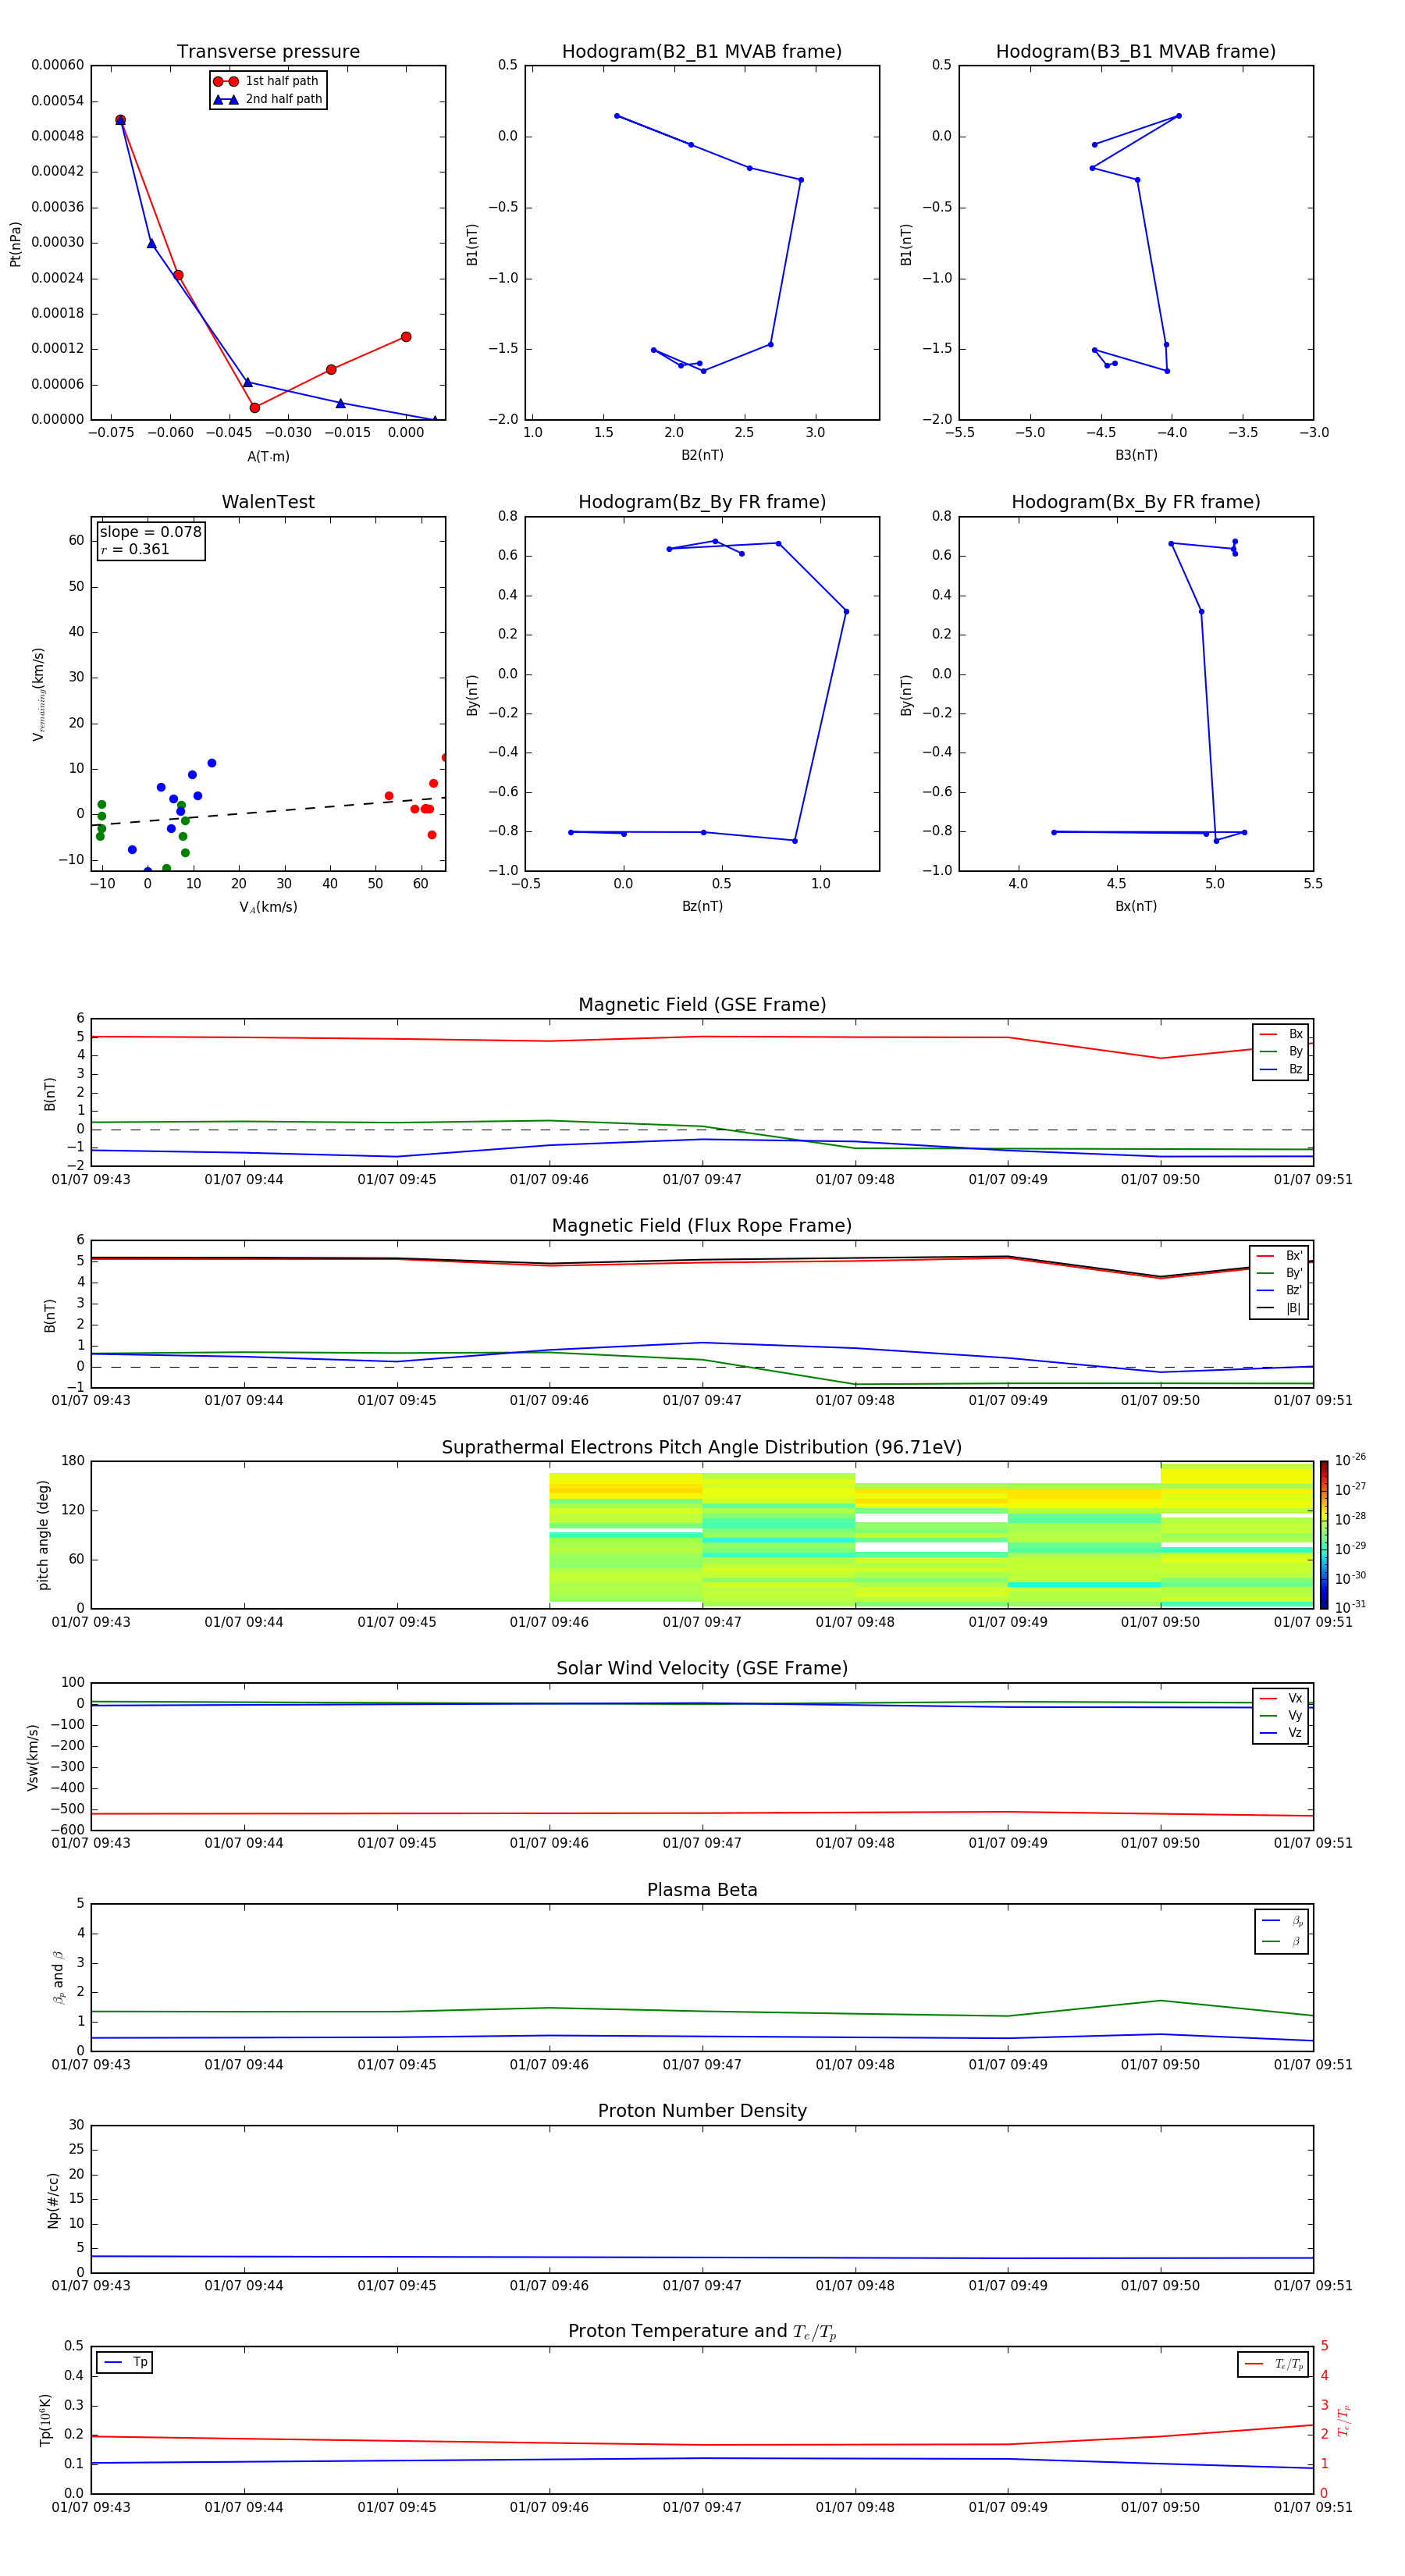Click the '1st half path' legend entry

pyautogui.click(x=266, y=81)
